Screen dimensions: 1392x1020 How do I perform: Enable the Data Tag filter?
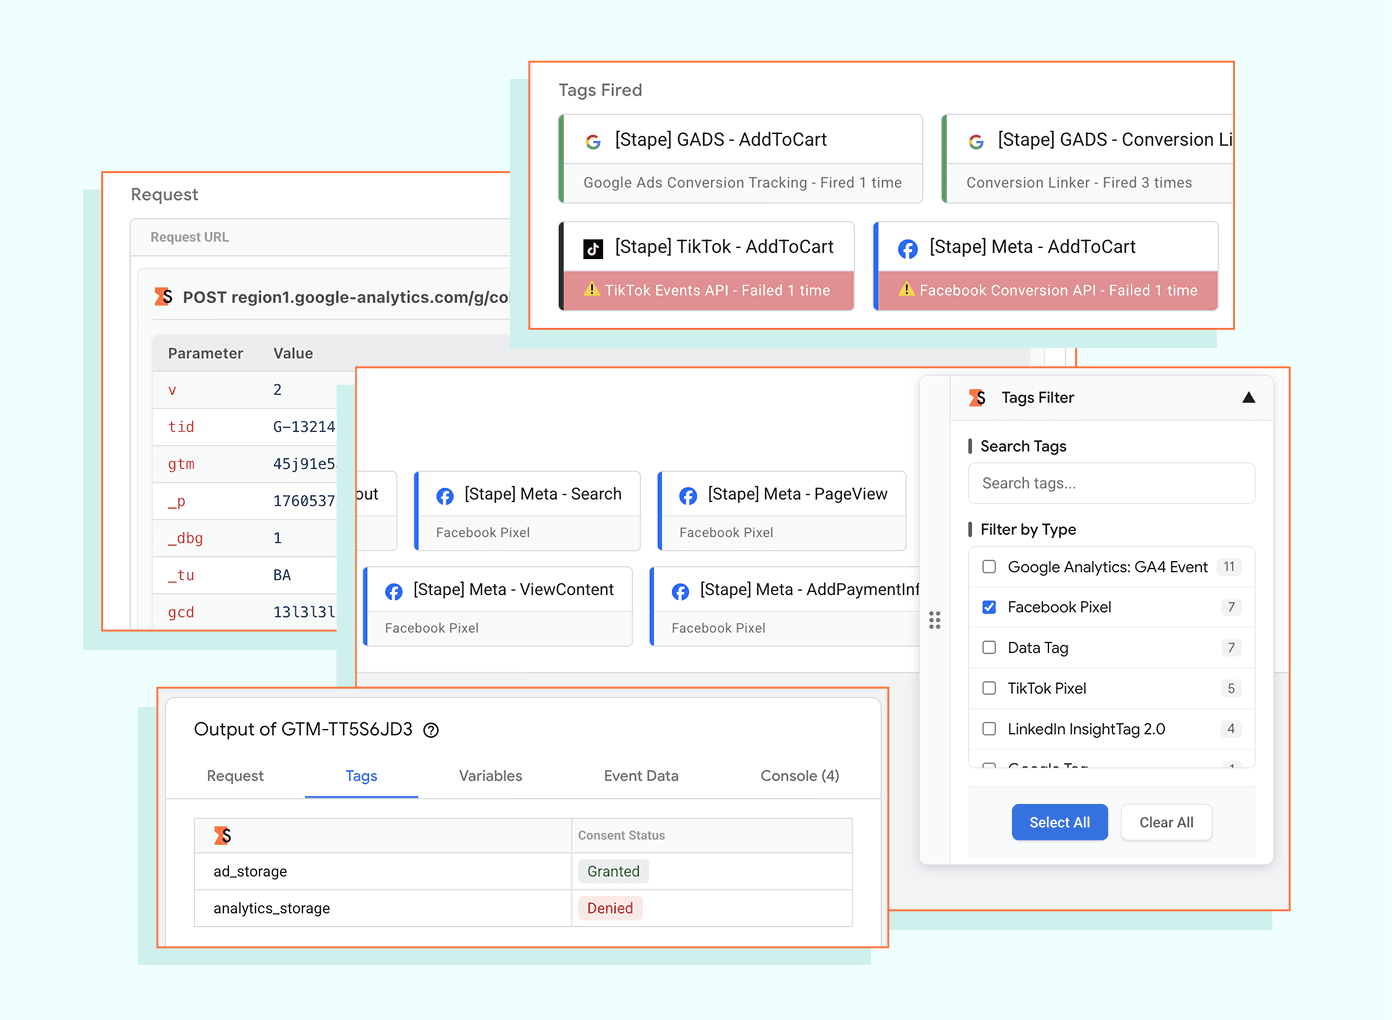pyautogui.click(x=989, y=647)
